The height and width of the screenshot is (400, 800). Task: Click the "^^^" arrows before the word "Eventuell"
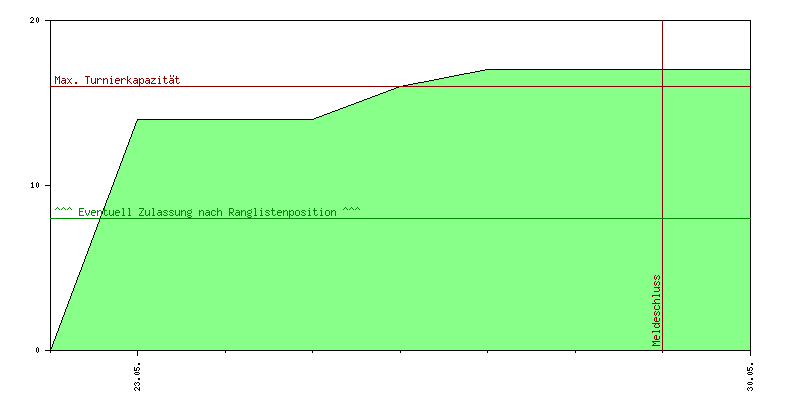click(63, 212)
